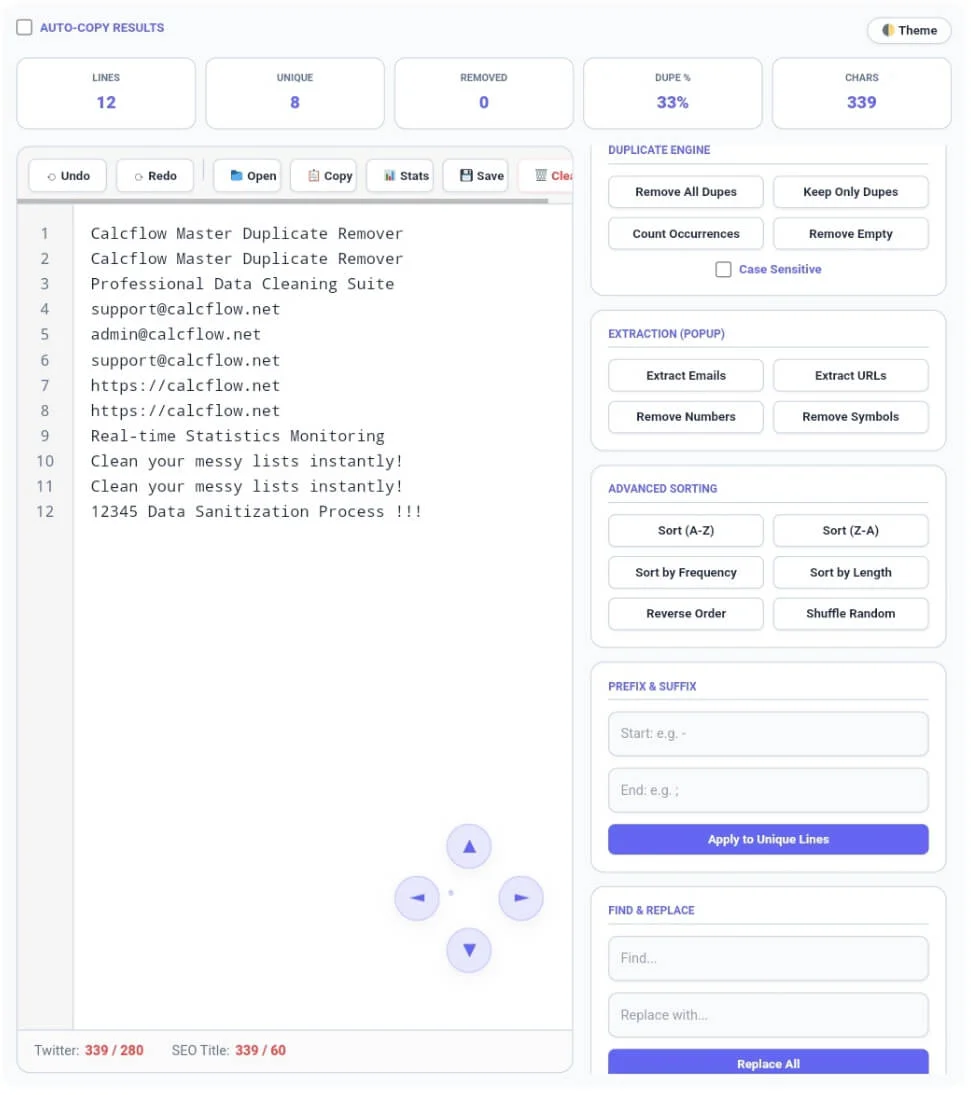Click the Start prefix input field

[768, 733]
